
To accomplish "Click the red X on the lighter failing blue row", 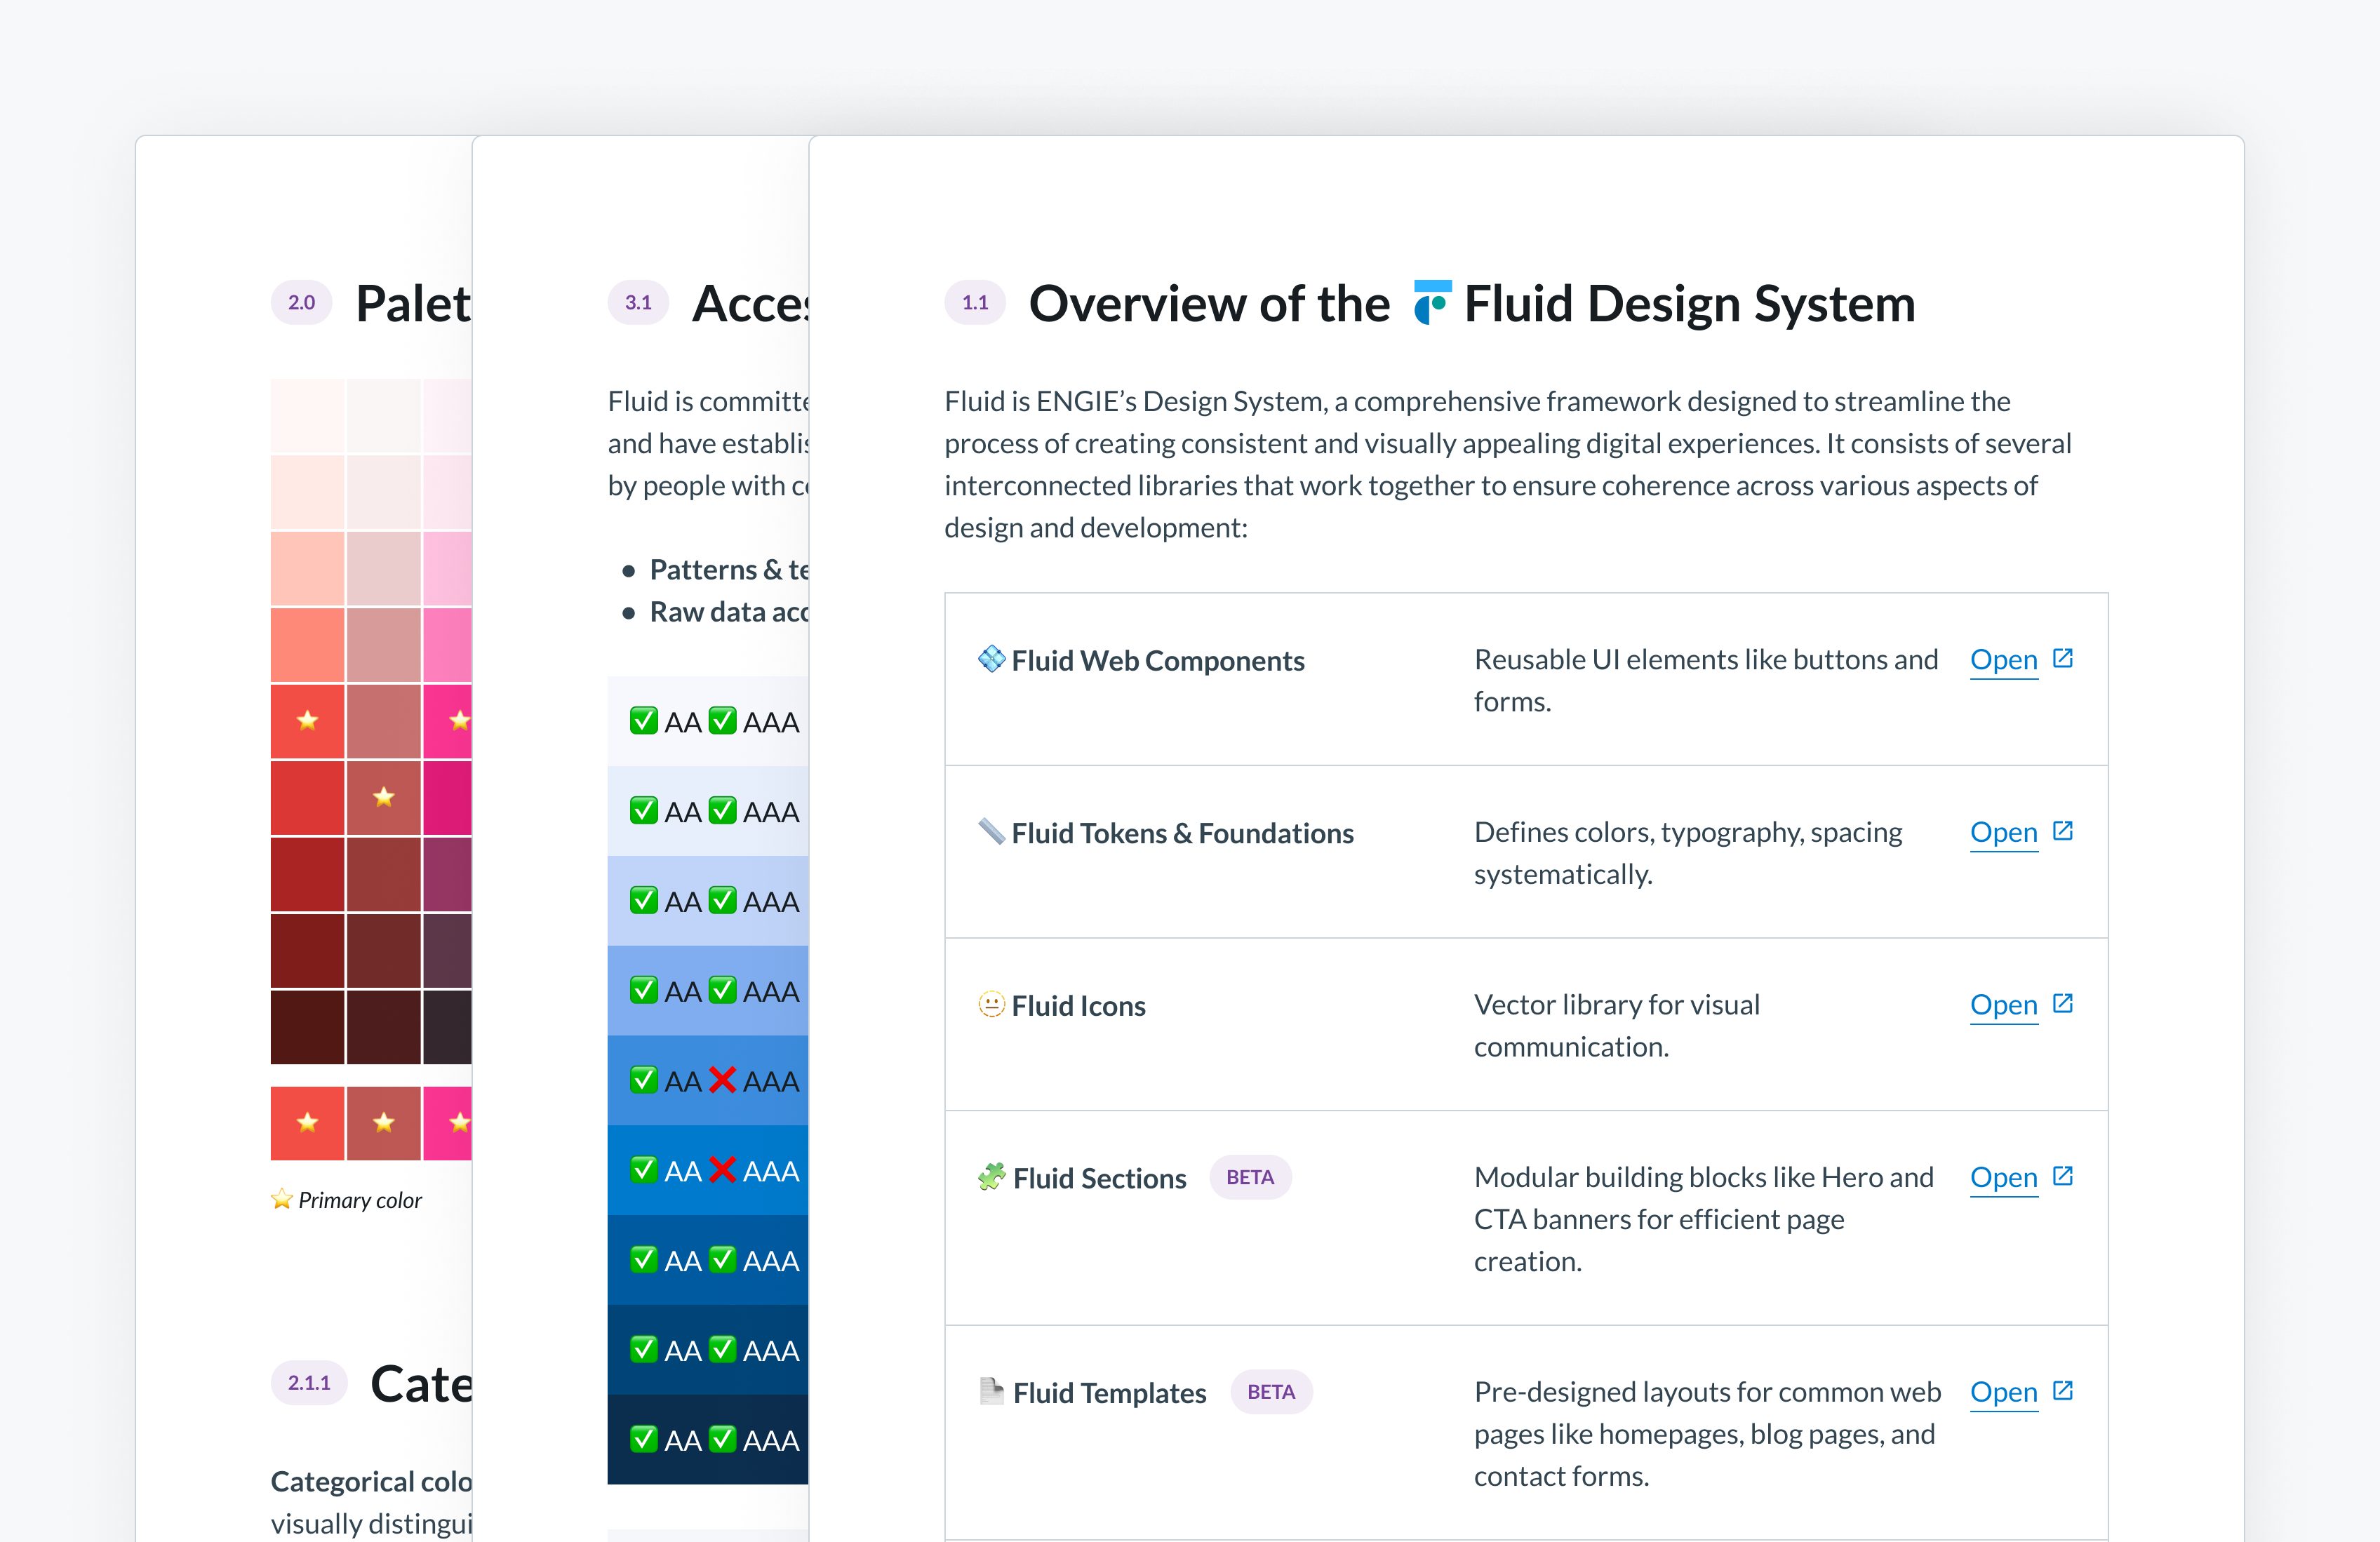I will point(722,1080).
